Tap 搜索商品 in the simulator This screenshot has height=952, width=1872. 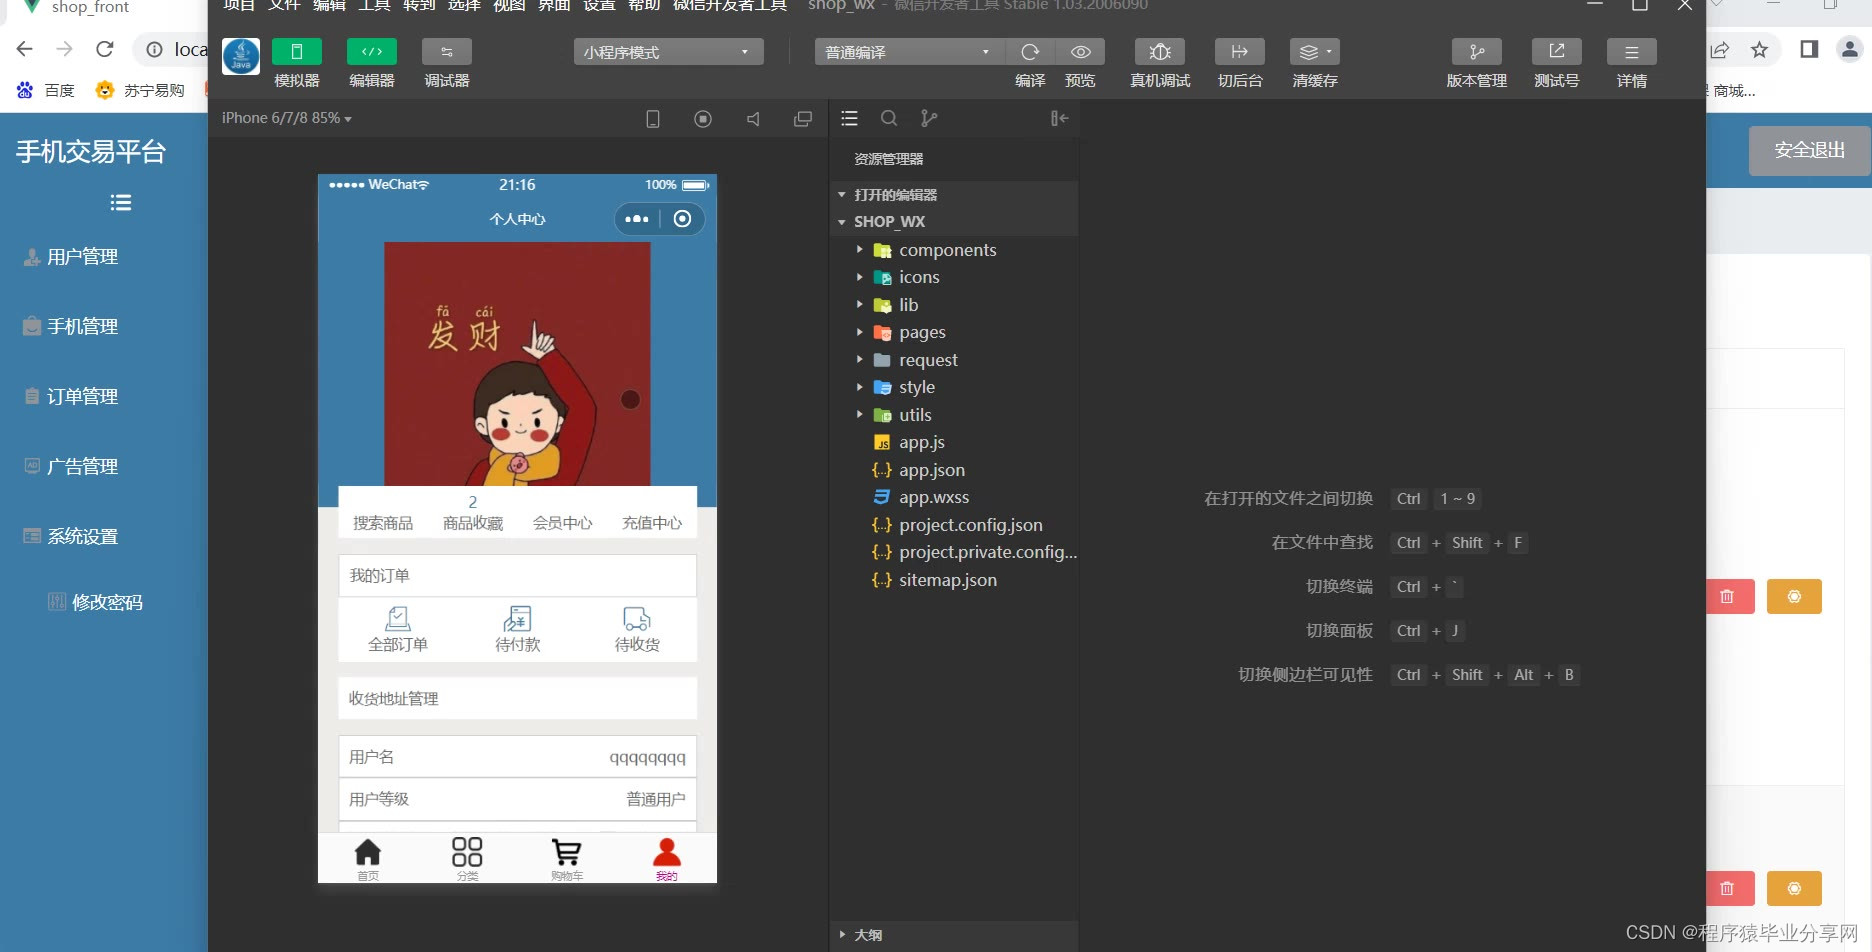click(x=383, y=523)
